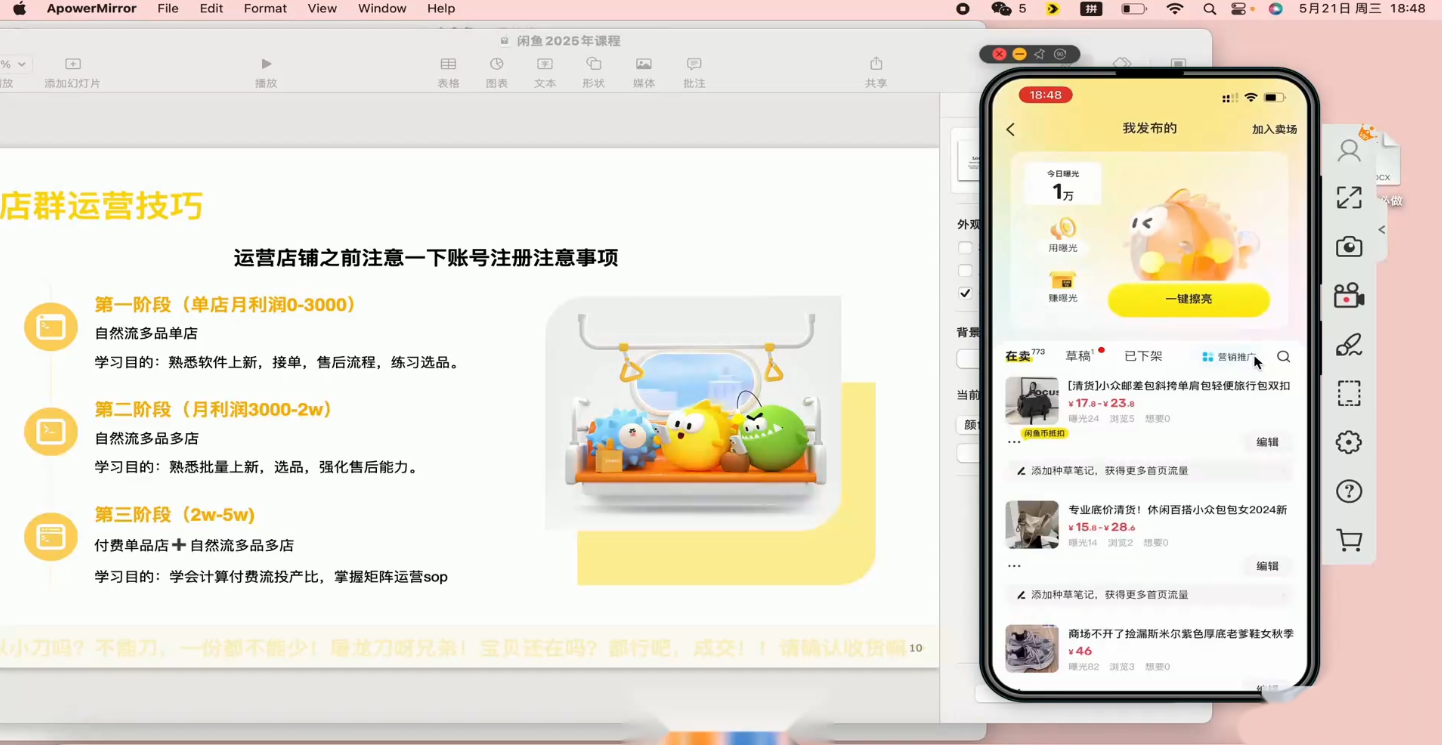Enter full screen with the expand arrows icon
The image size is (1442, 745).
point(1349,198)
